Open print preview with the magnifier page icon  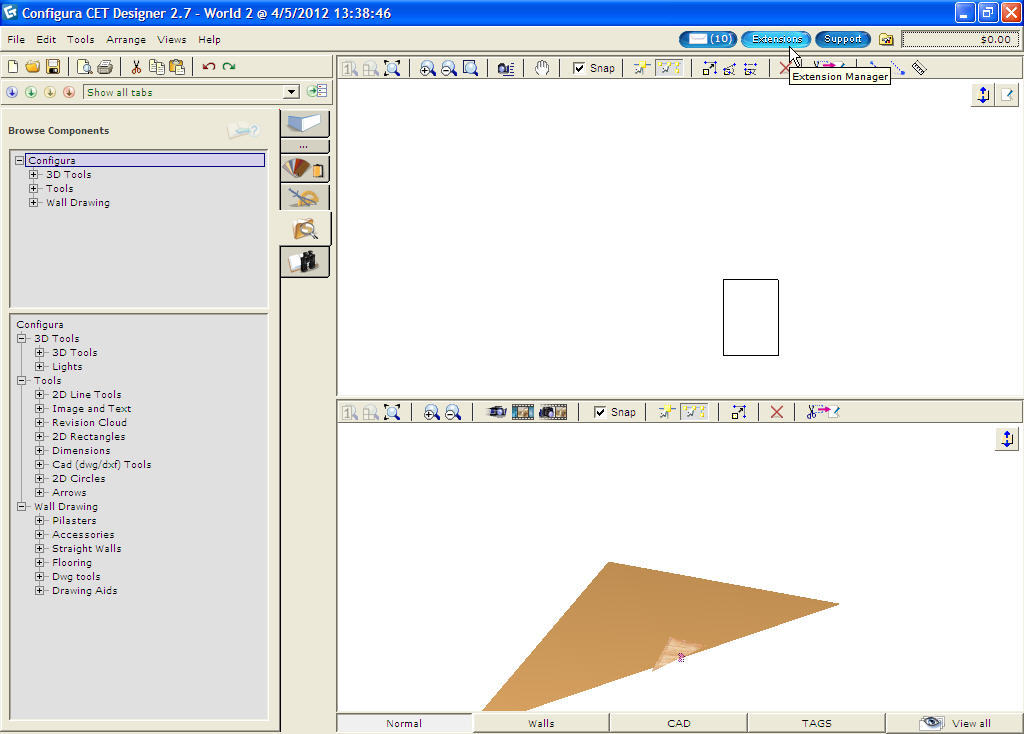tap(84, 67)
